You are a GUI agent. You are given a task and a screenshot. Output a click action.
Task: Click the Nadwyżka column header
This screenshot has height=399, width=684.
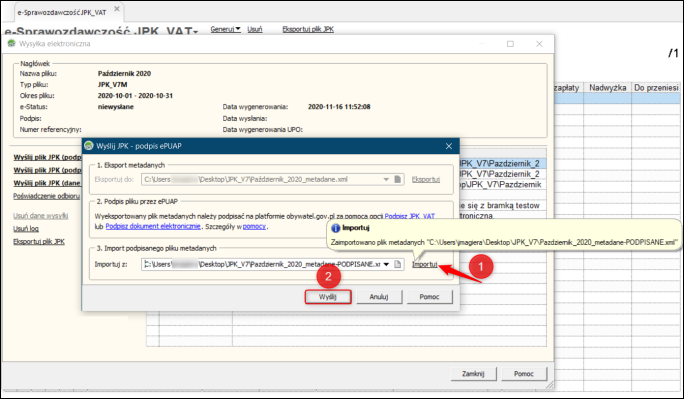coord(608,88)
